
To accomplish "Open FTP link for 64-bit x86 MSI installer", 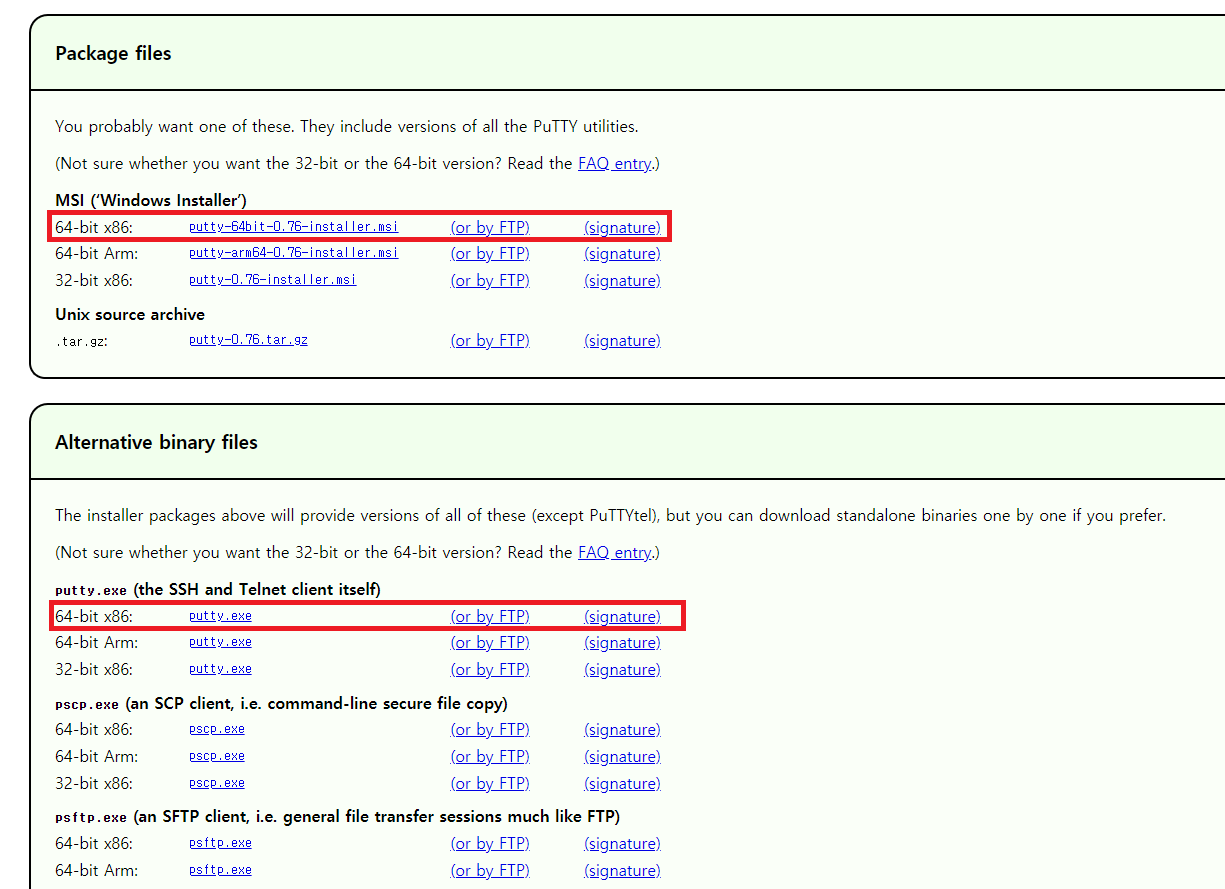I will pos(490,227).
